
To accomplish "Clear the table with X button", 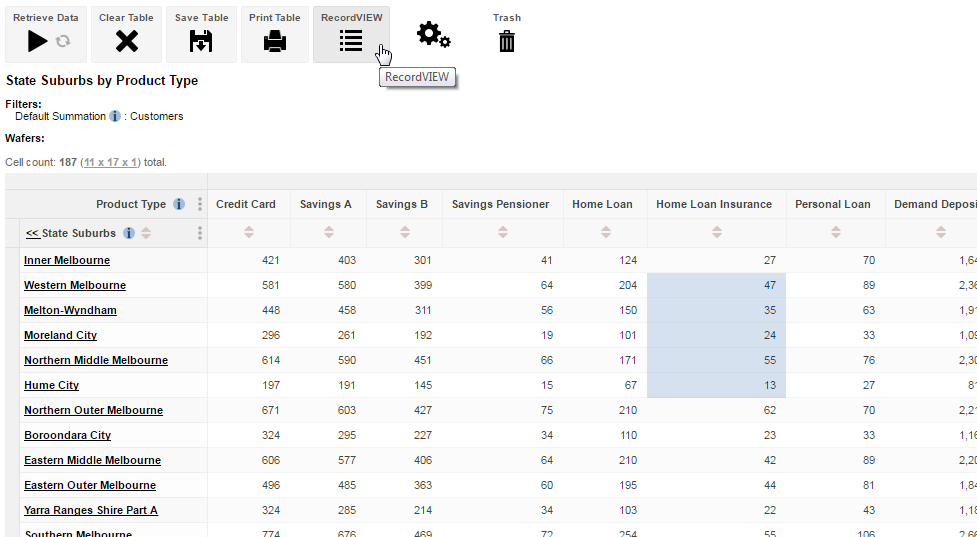I will tap(126, 41).
